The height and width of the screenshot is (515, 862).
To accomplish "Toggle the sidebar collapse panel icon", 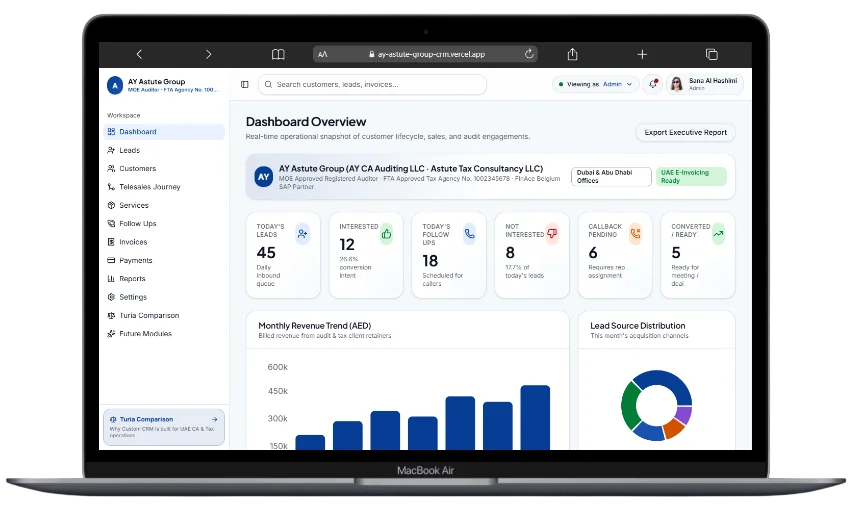I will (245, 85).
